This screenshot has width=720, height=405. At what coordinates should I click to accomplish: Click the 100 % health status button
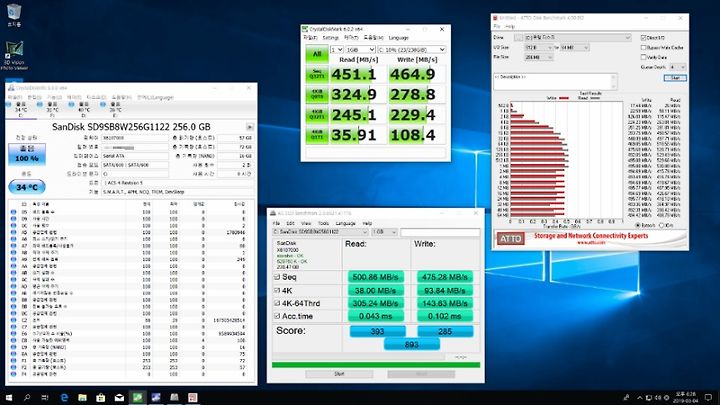(27, 154)
